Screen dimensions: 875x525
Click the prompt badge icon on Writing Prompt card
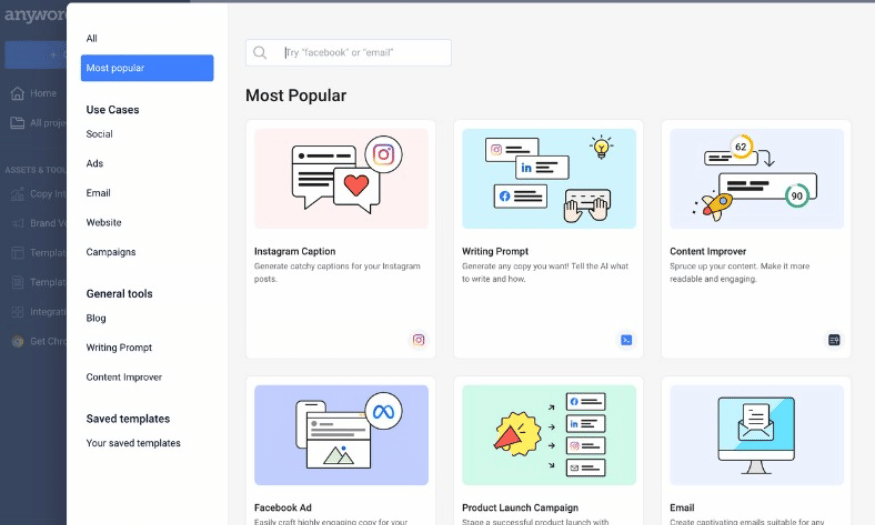pyautogui.click(x=626, y=340)
